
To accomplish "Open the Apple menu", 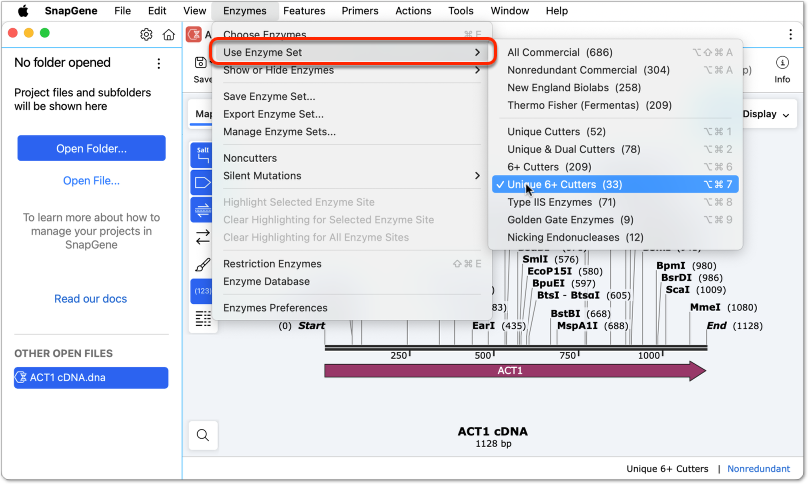I will click(23, 11).
